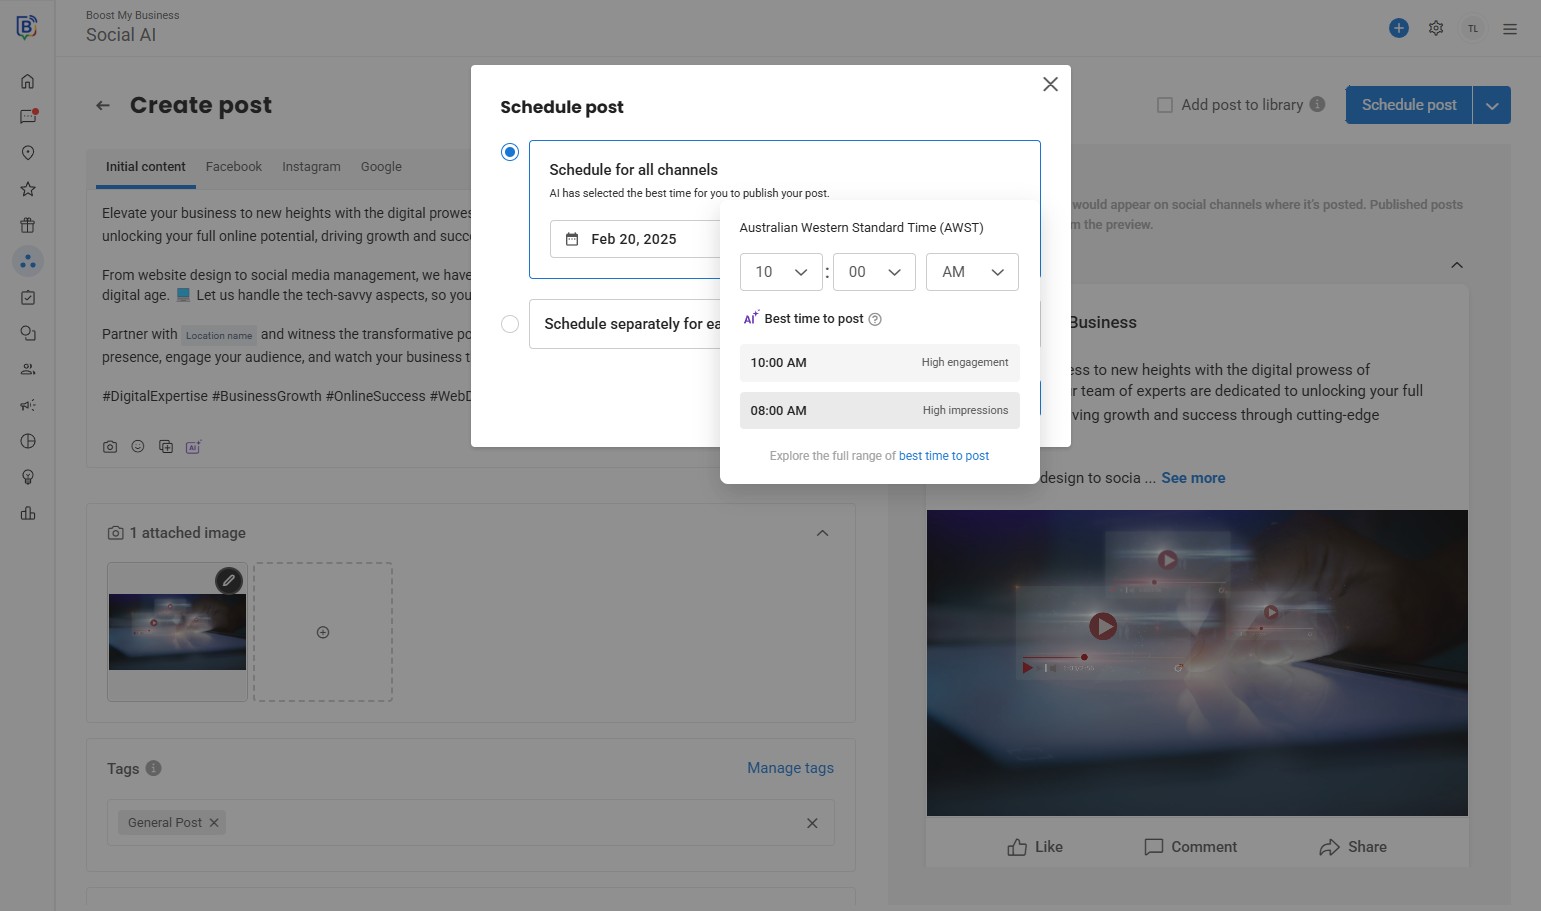Open the settings gear in the top bar
Image resolution: width=1541 pixels, height=911 pixels.
pos(1436,28)
